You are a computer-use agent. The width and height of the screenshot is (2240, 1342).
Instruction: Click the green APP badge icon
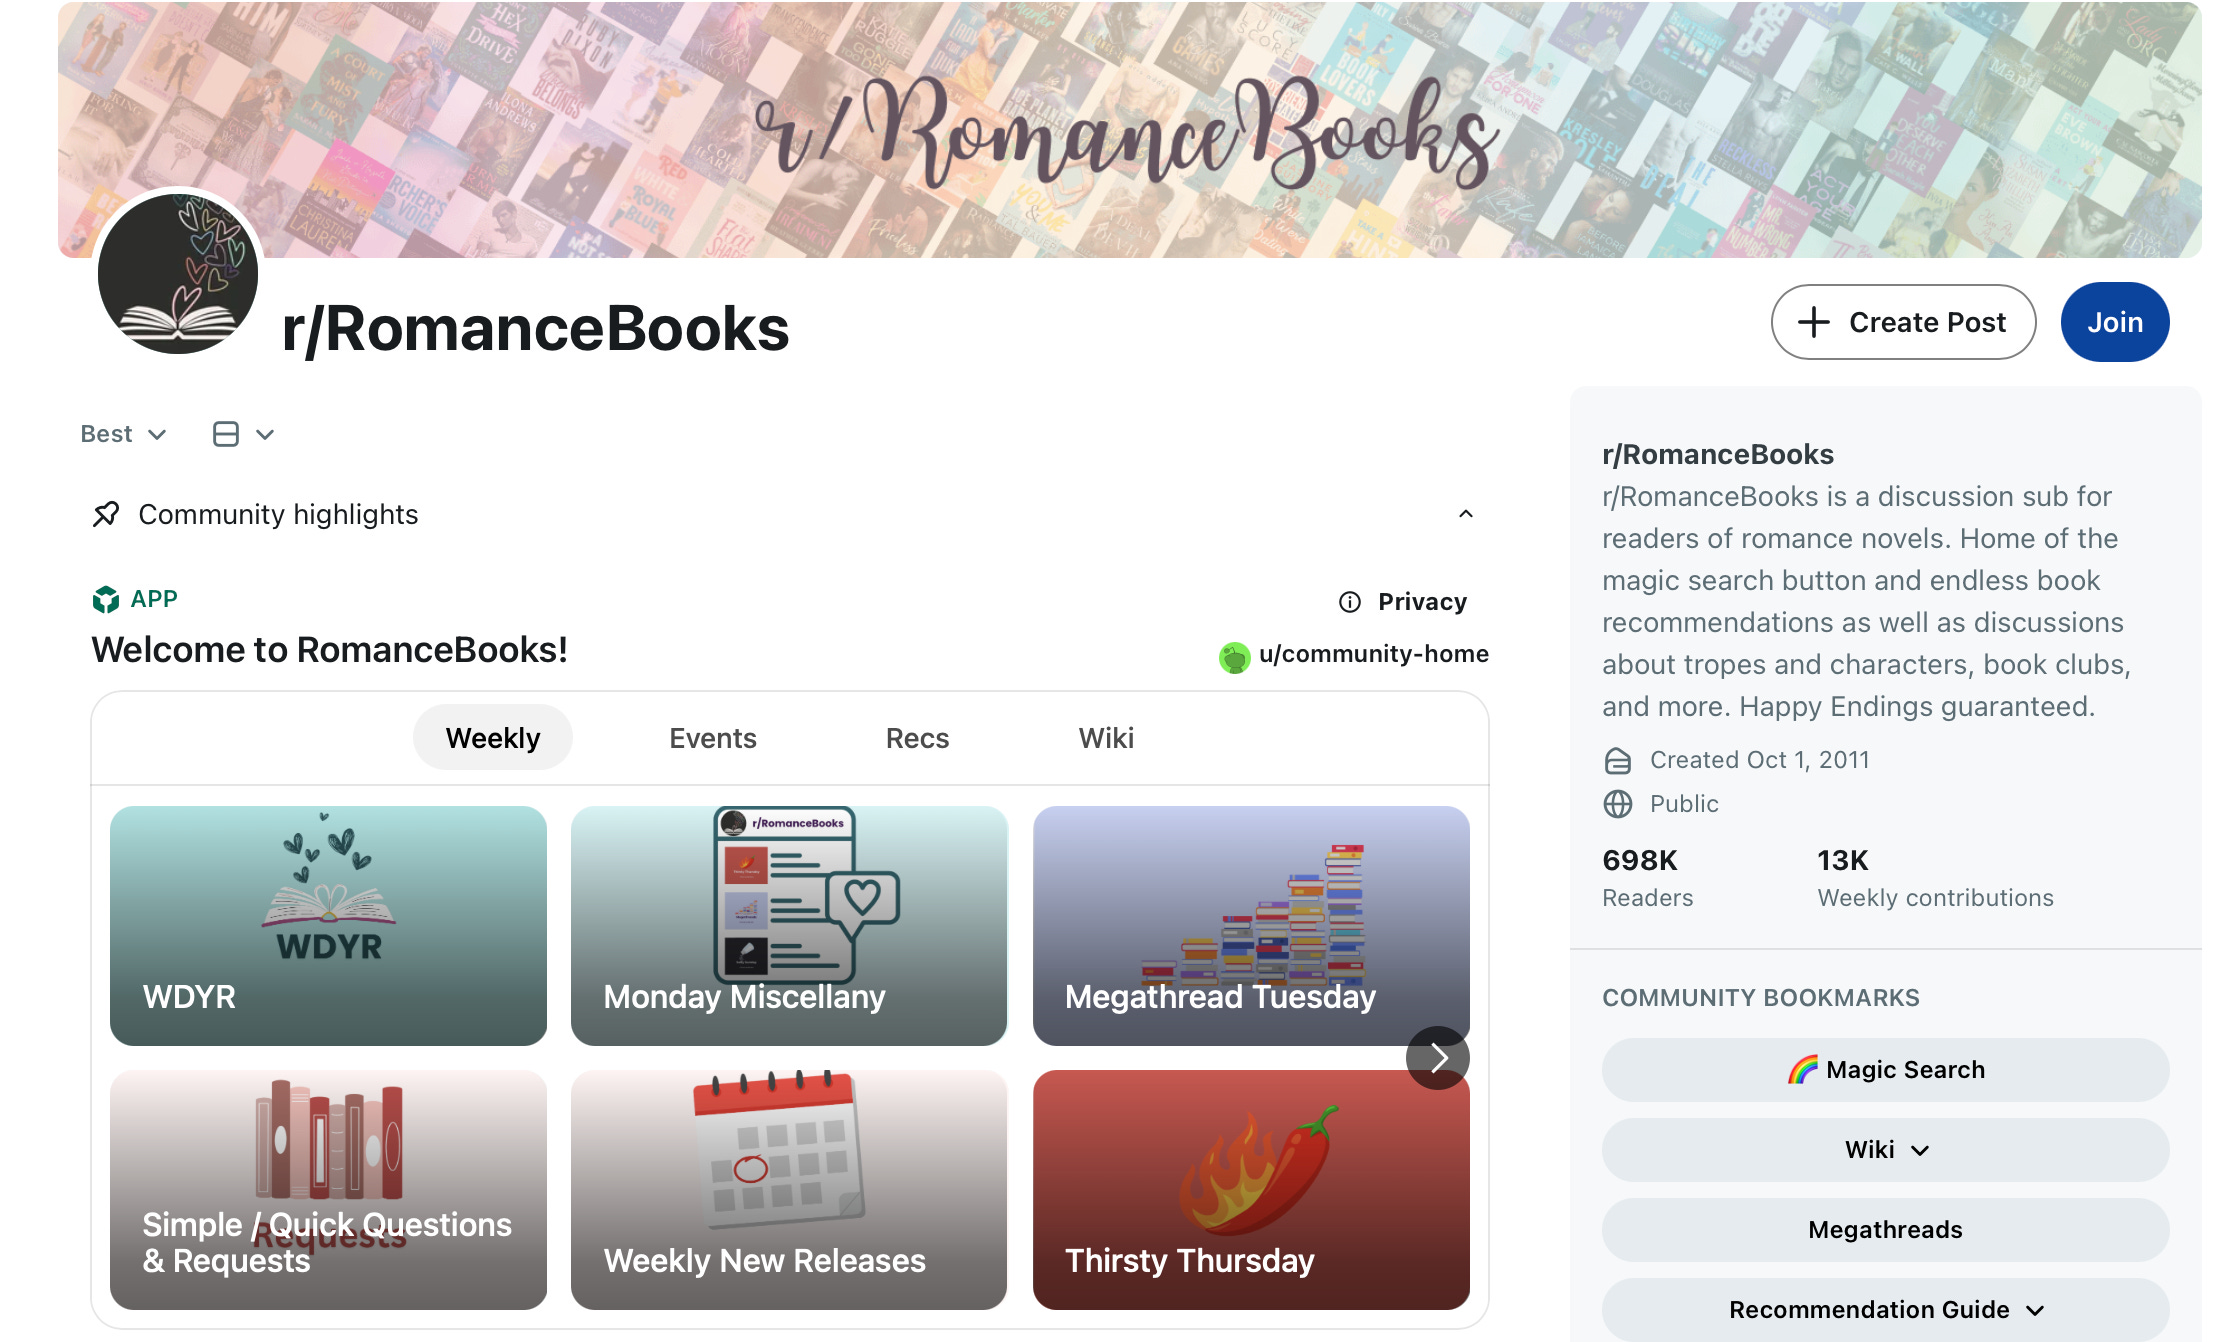106,599
